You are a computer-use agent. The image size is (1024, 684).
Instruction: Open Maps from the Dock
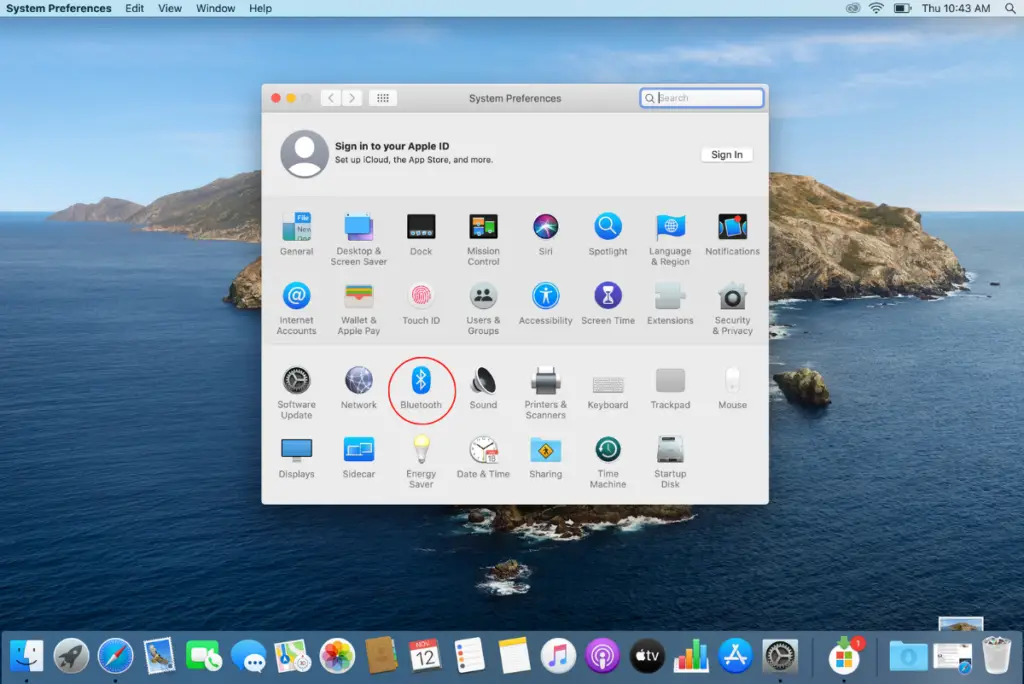[293, 655]
